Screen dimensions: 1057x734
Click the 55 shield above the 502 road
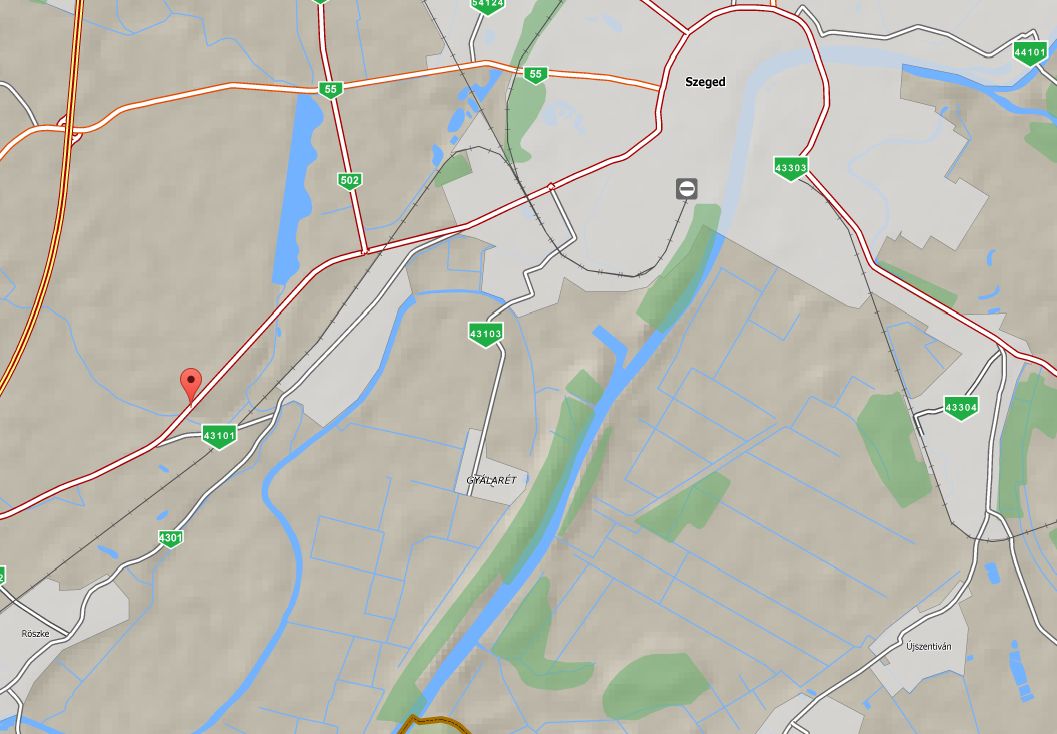pyautogui.click(x=330, y=89)
